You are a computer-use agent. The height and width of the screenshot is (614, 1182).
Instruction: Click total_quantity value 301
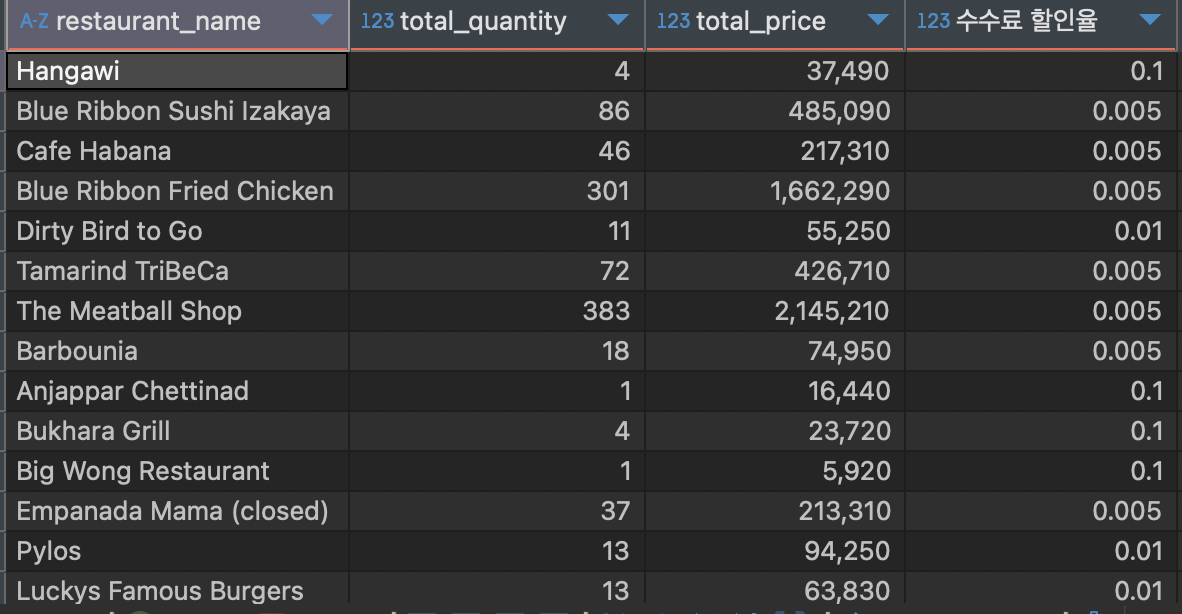pyautogui.click(x=608, y=191)
